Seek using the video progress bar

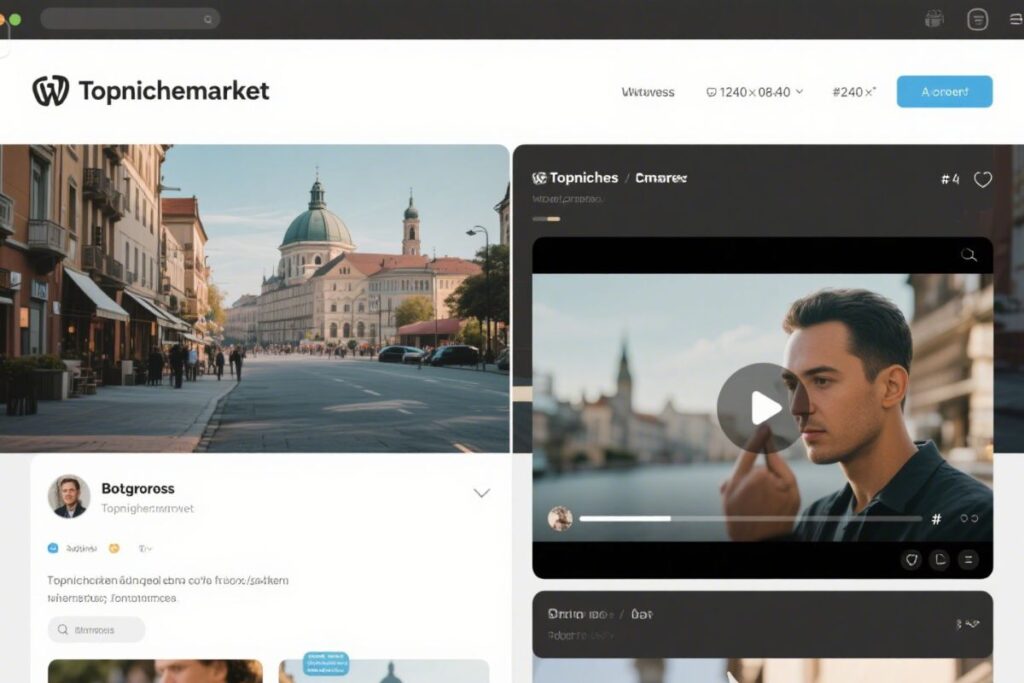[750, 518]
